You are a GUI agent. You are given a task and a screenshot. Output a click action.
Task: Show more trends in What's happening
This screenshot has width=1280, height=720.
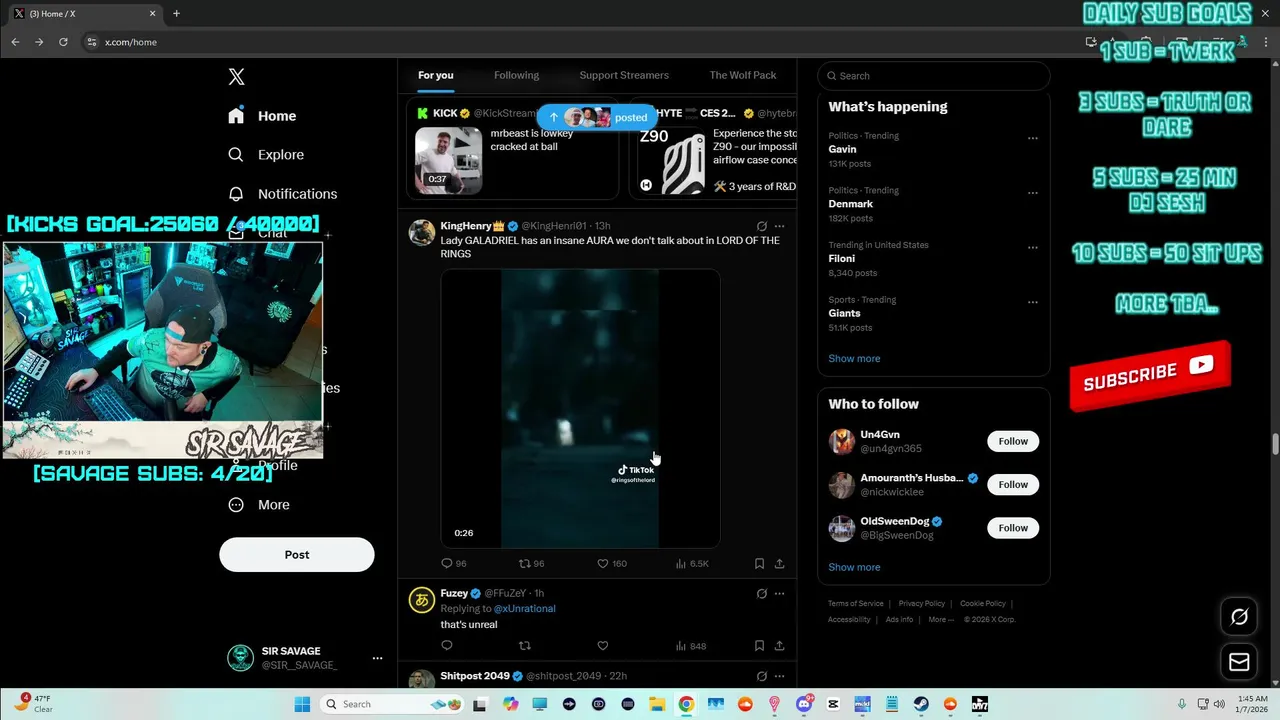[854, 358]
